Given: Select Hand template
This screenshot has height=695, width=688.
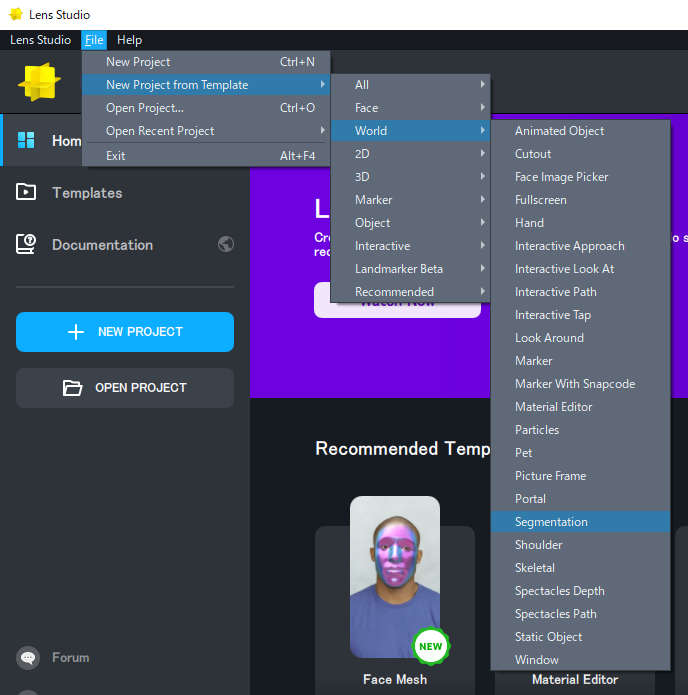Looking at the screenshot, I should click(580, 223).
